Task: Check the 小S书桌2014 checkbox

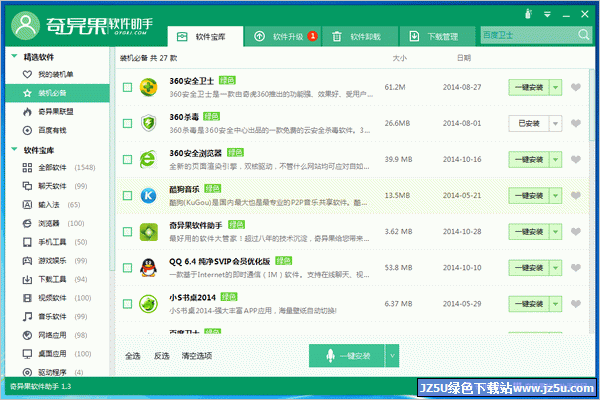Action: pyautogui.click(x=127, y=304)
